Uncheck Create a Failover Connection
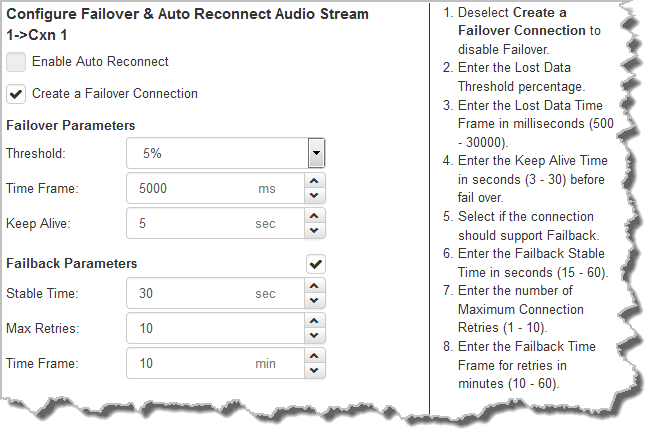The image size is (662, 441). (x=16, y=94)
